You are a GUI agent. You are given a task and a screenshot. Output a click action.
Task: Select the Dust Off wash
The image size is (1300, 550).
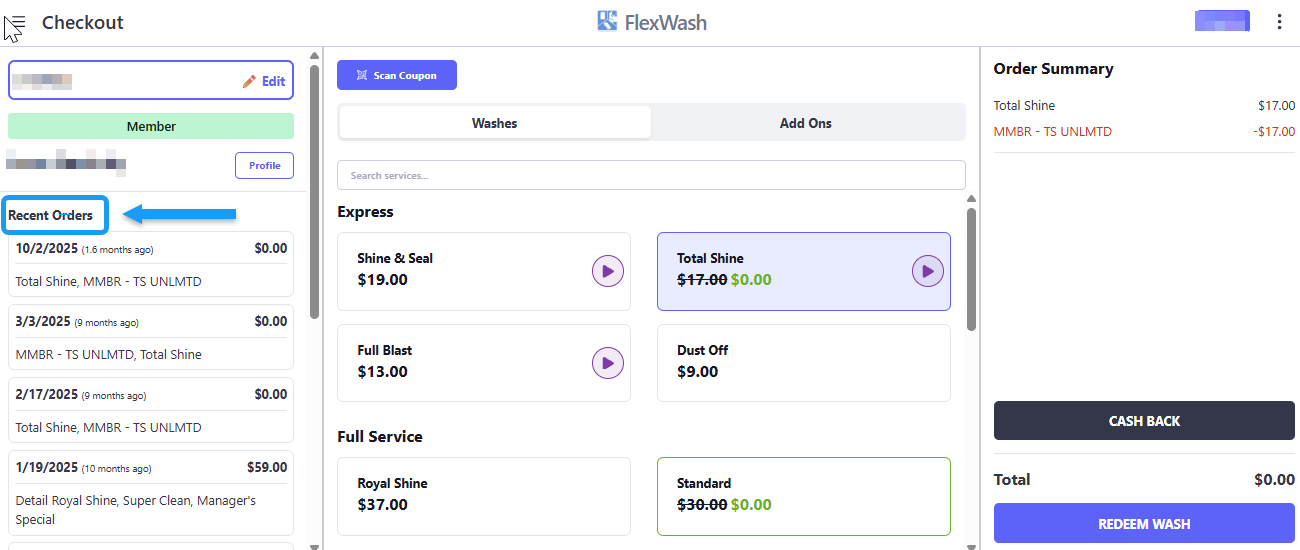(x=803, y=362)
